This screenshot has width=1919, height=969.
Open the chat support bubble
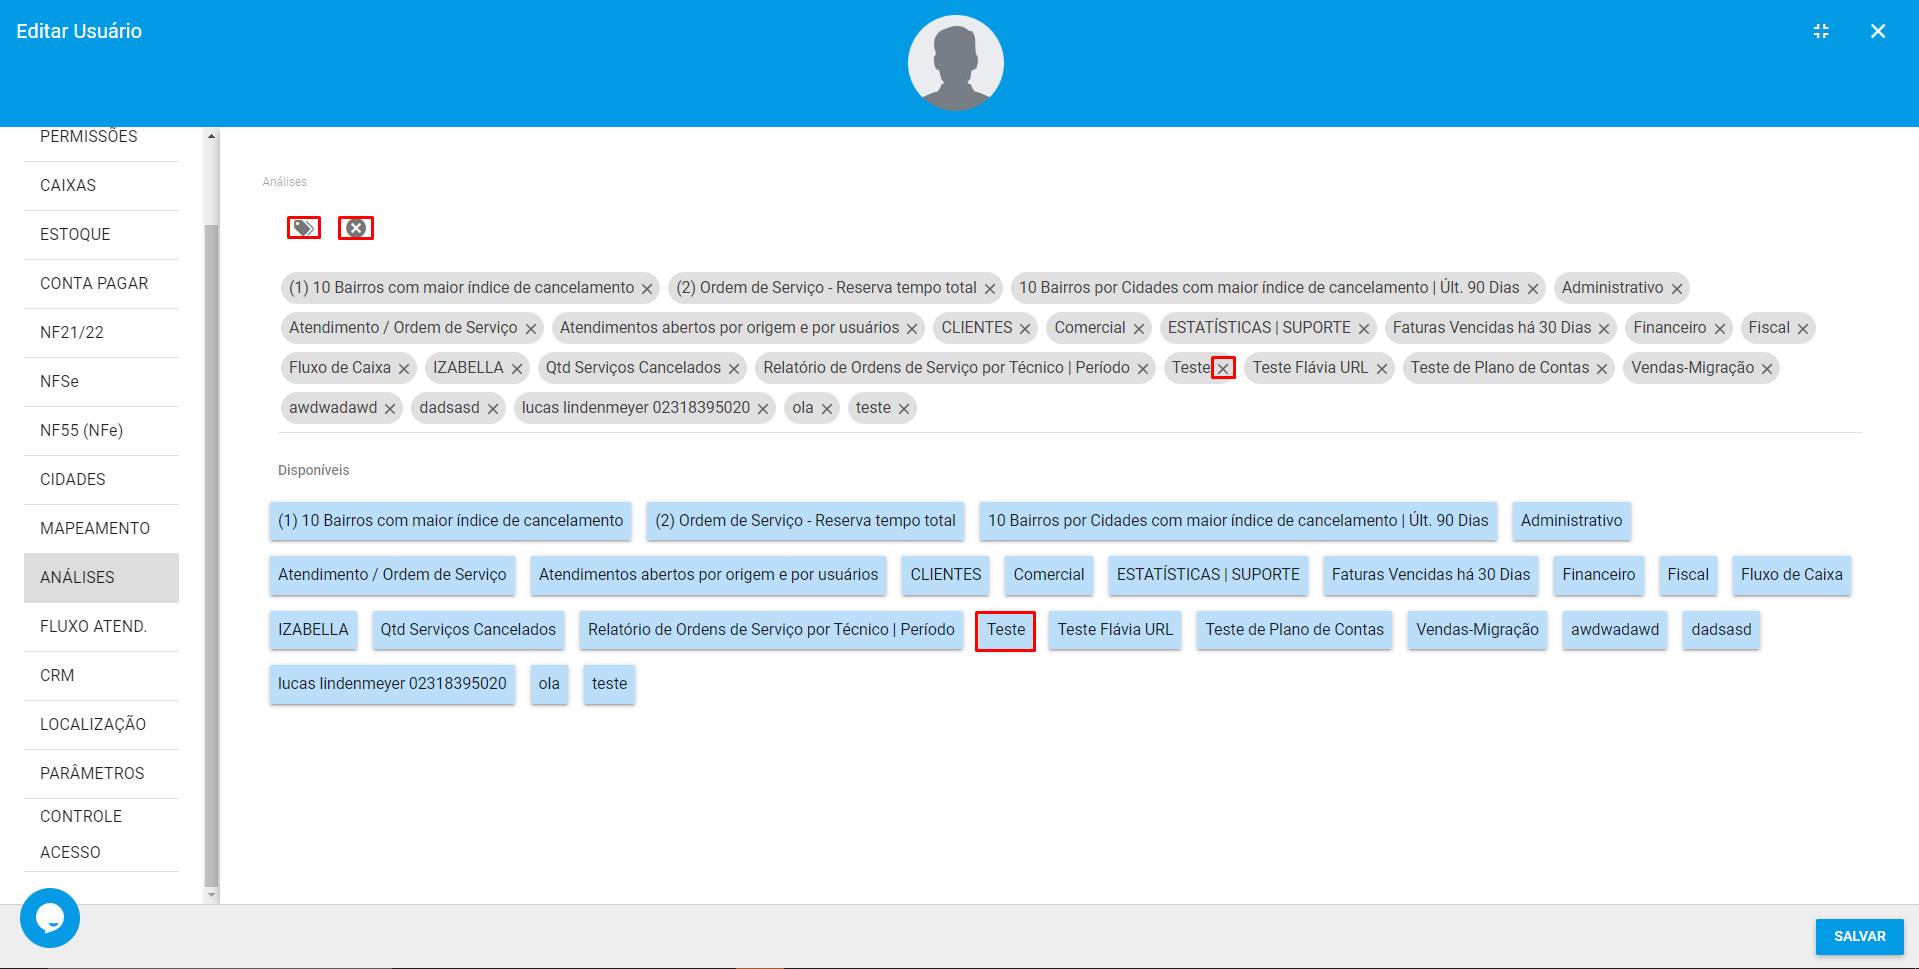pos(49,917)
